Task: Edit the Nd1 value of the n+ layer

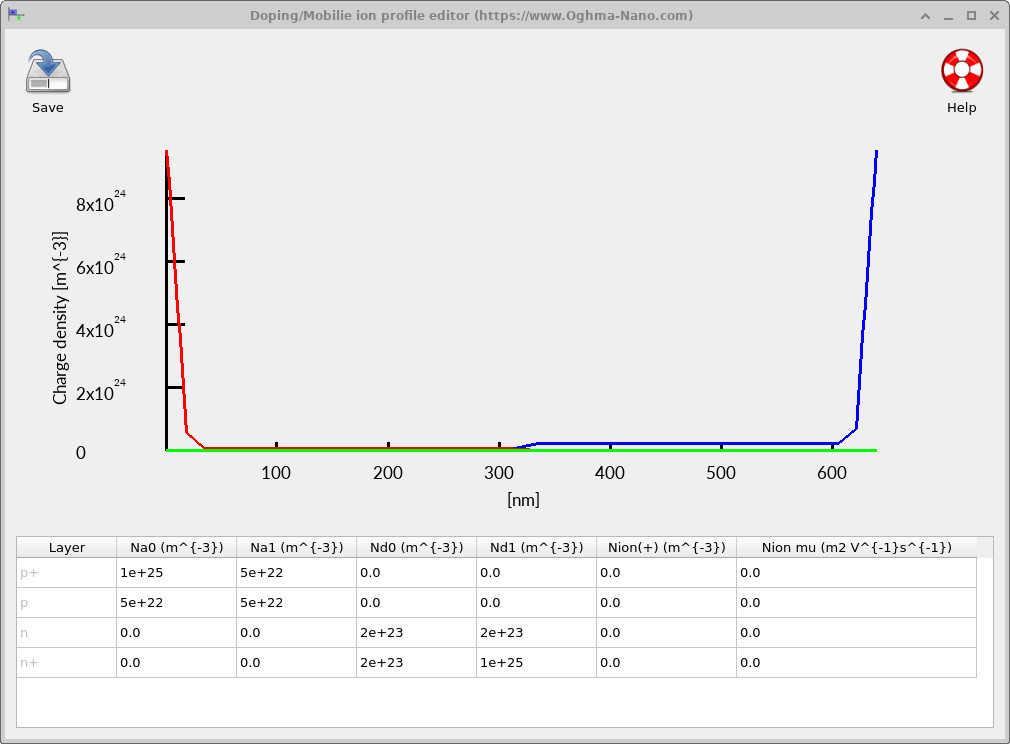Action: pyautogui.click(x=536, y=662)
